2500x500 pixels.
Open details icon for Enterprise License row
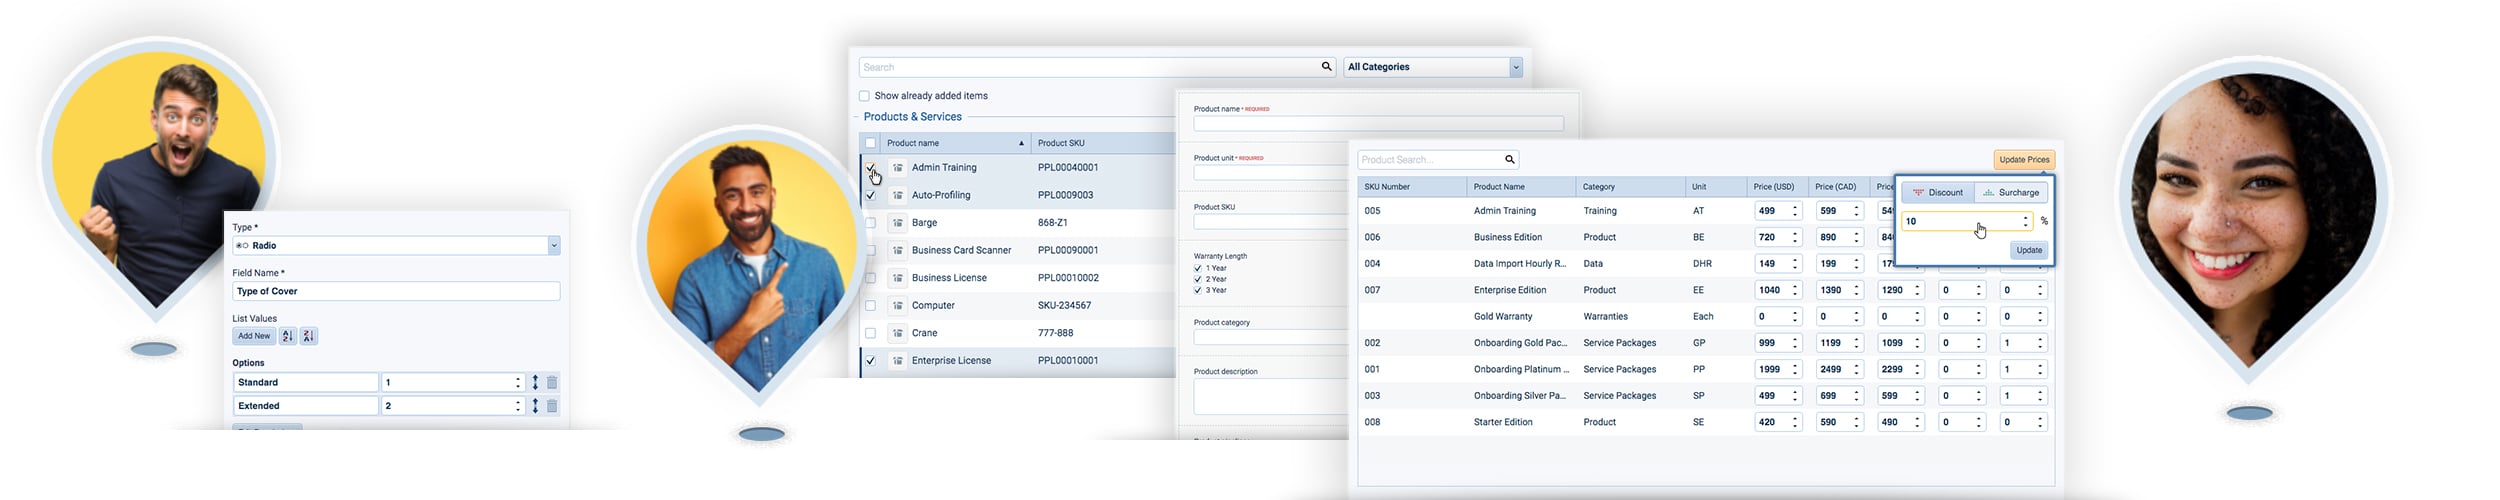point(898,361)
